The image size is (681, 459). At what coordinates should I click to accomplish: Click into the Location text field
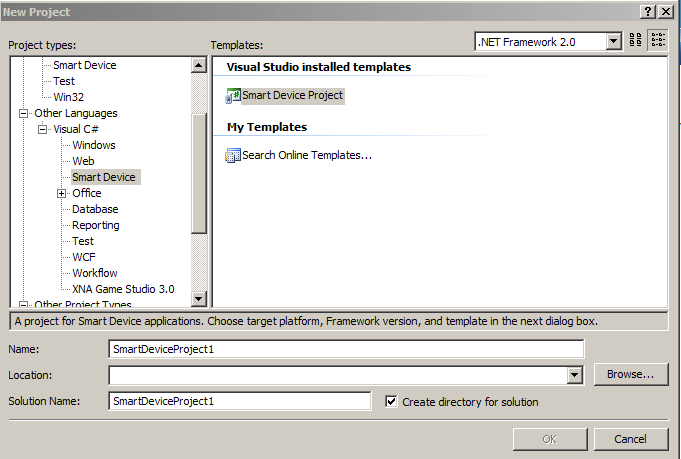[338, 375]
